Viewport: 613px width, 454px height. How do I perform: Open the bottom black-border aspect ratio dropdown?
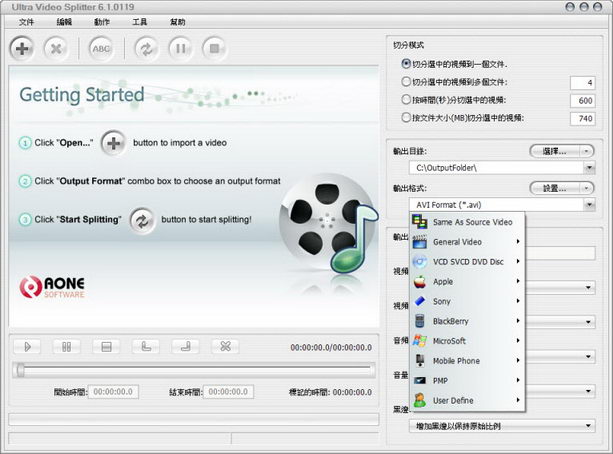(587, 426)
